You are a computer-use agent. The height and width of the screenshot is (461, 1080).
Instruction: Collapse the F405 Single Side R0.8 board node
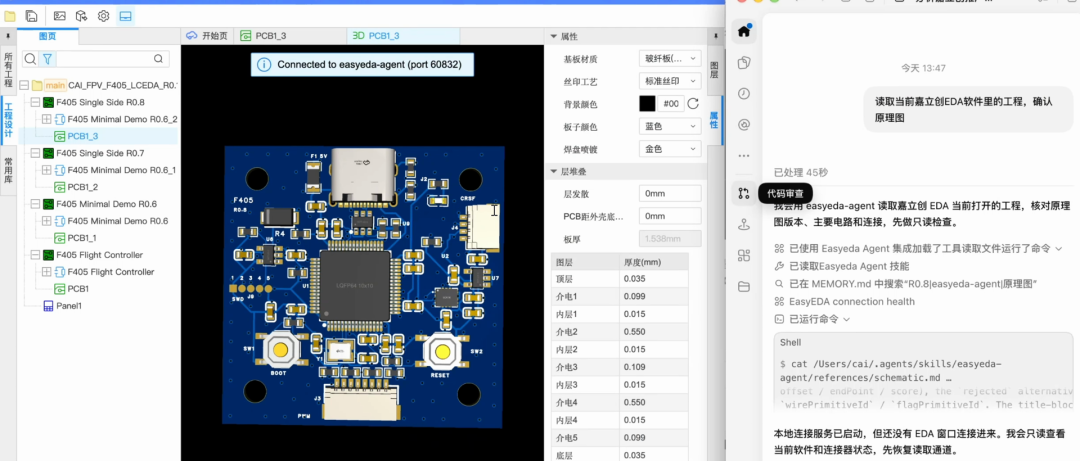pyautogui.click(x=35, y=102)
